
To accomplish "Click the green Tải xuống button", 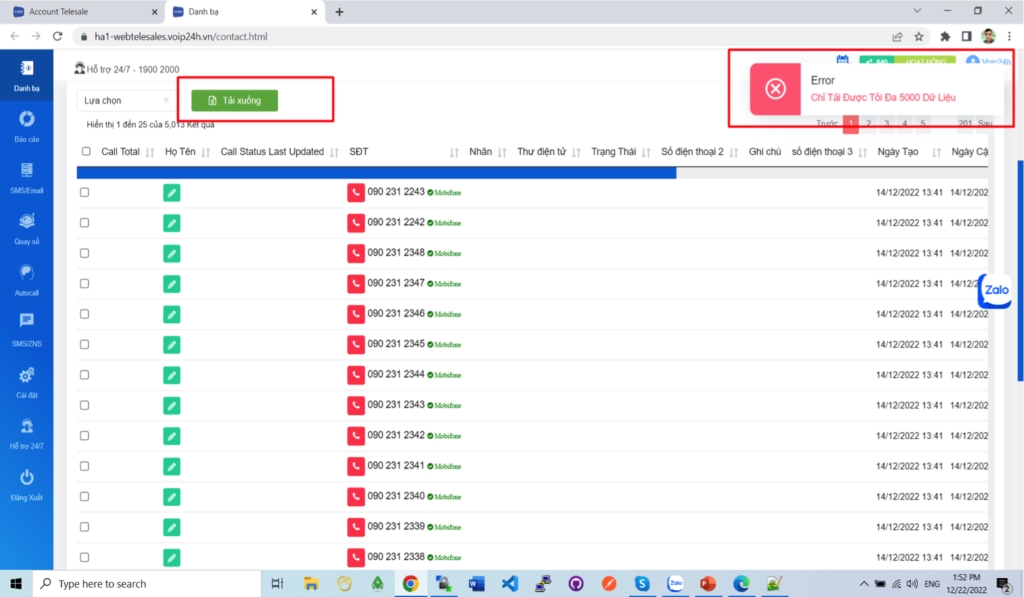I will pos(235,101).
